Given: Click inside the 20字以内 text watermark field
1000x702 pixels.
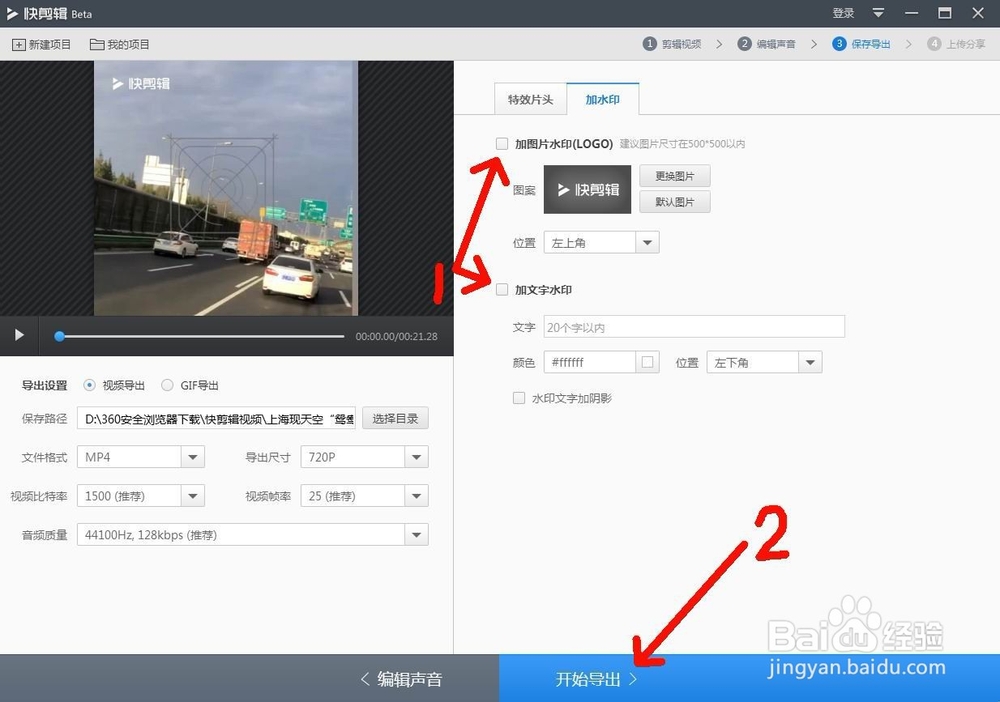Looking at the screenshot, I should [x=693, y=326].
